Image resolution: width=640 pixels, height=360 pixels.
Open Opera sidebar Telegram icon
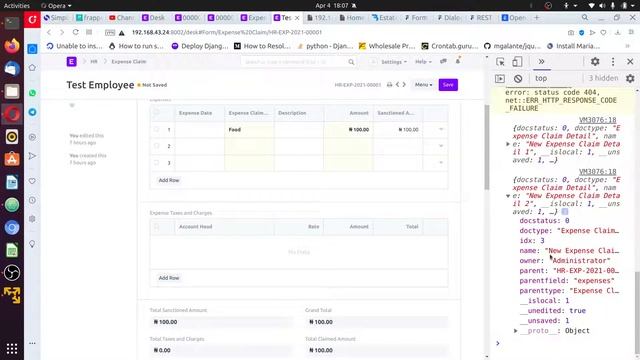32,112
